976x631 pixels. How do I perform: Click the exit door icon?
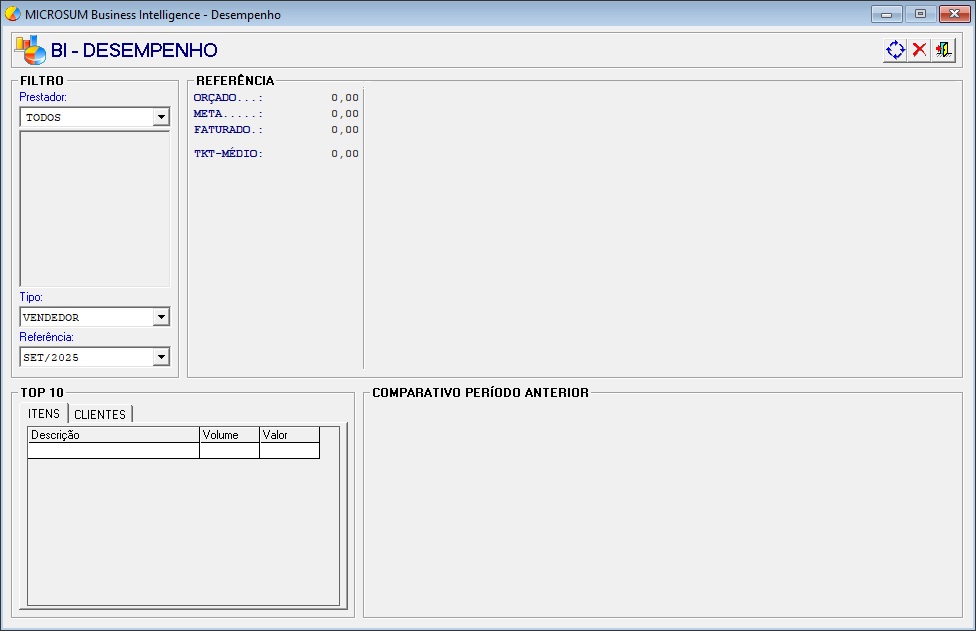943,50
